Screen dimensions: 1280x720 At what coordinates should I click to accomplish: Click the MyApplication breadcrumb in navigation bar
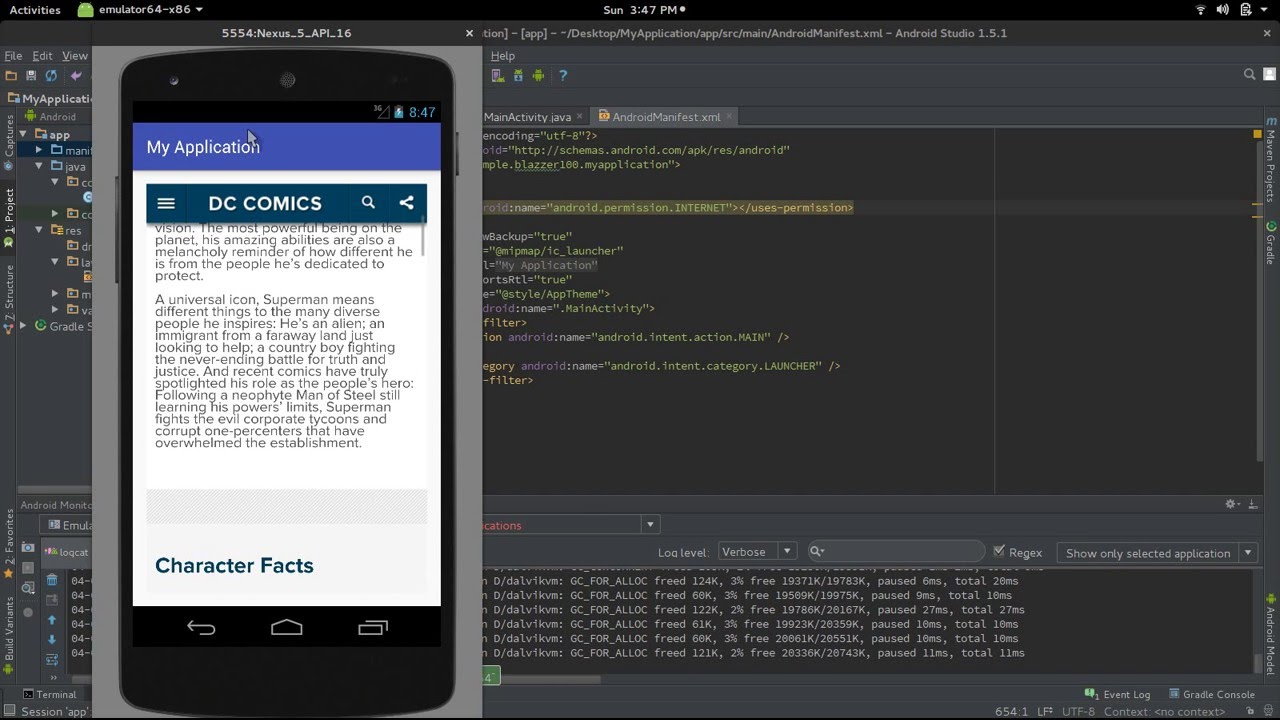point(51,98)
